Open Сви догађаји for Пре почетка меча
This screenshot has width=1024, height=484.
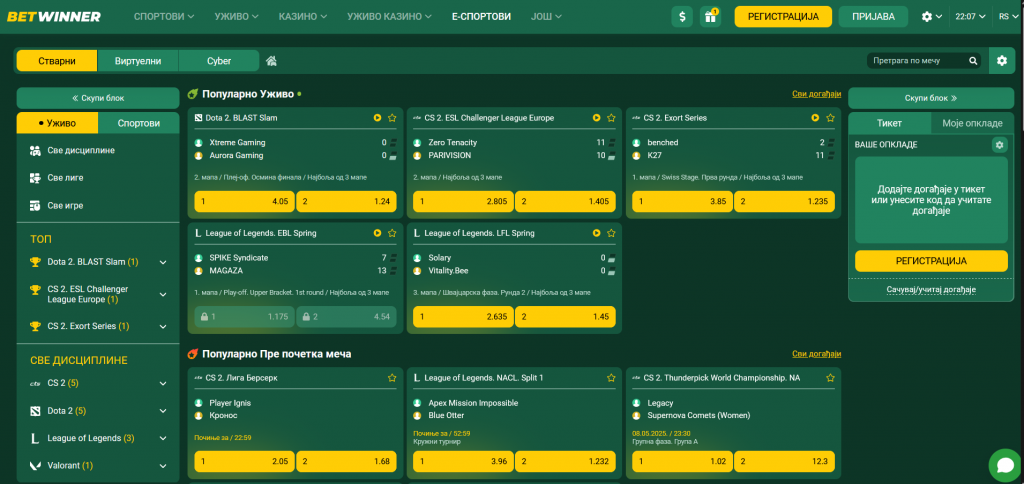click(816, 353)
